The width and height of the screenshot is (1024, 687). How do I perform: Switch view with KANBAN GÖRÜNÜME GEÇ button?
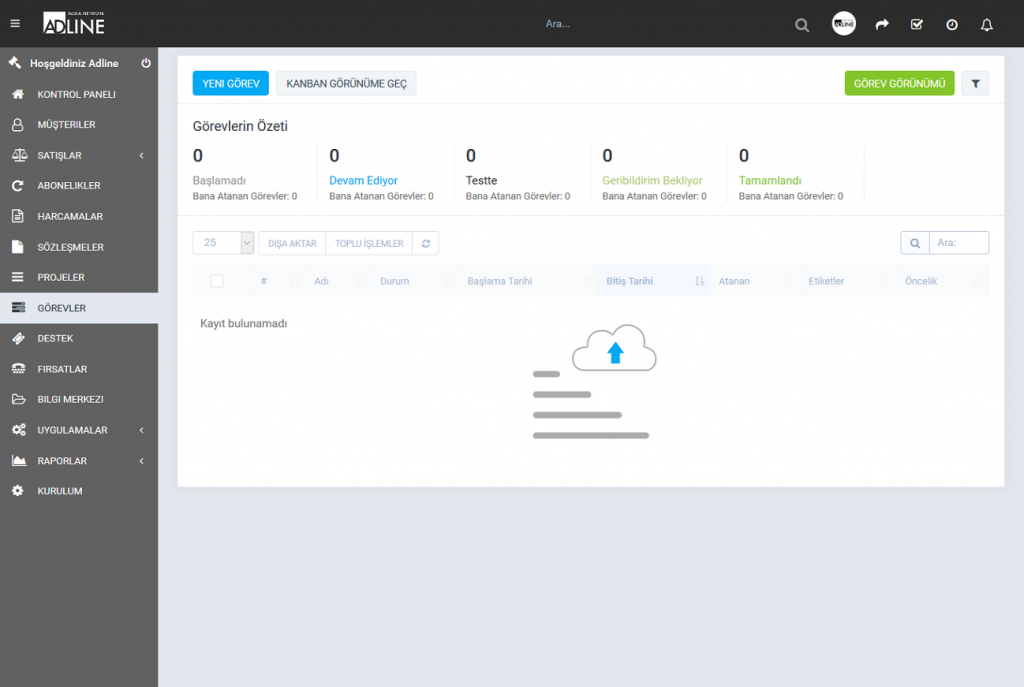346,84
